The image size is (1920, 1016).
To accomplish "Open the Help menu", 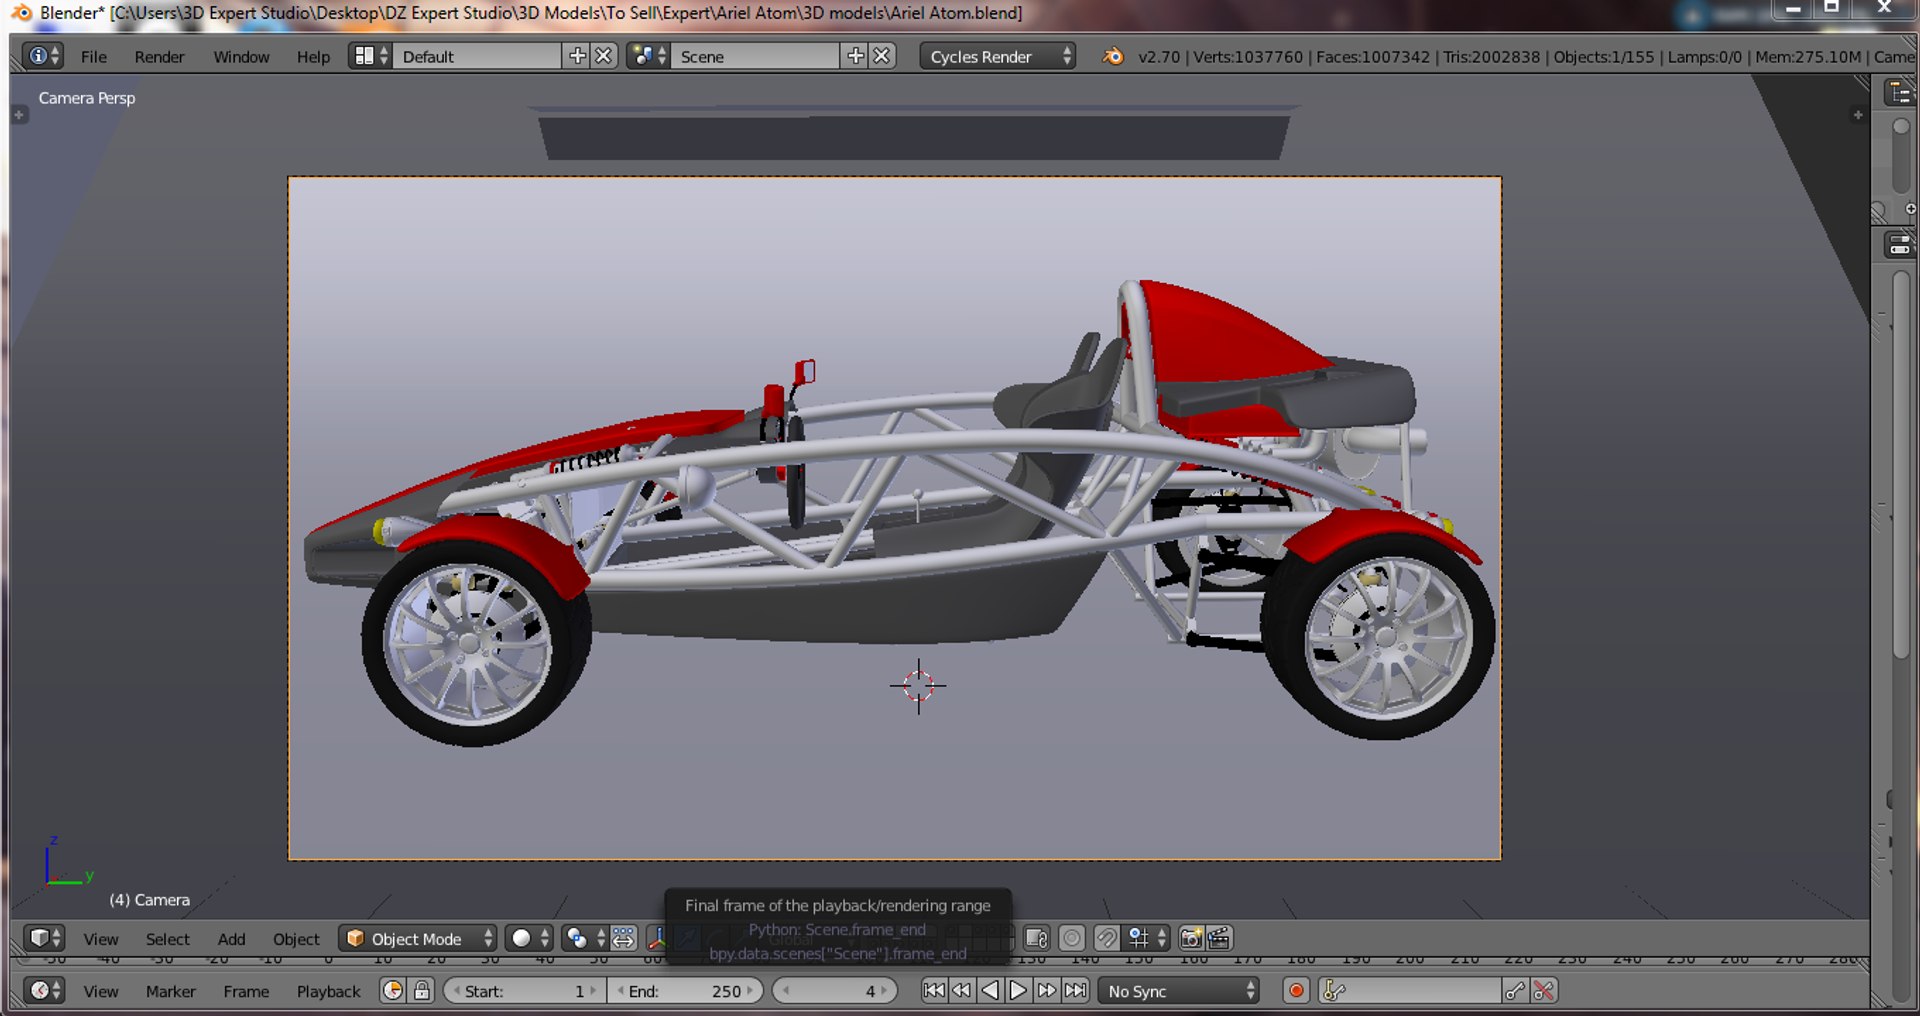I will tap(313, 57).
